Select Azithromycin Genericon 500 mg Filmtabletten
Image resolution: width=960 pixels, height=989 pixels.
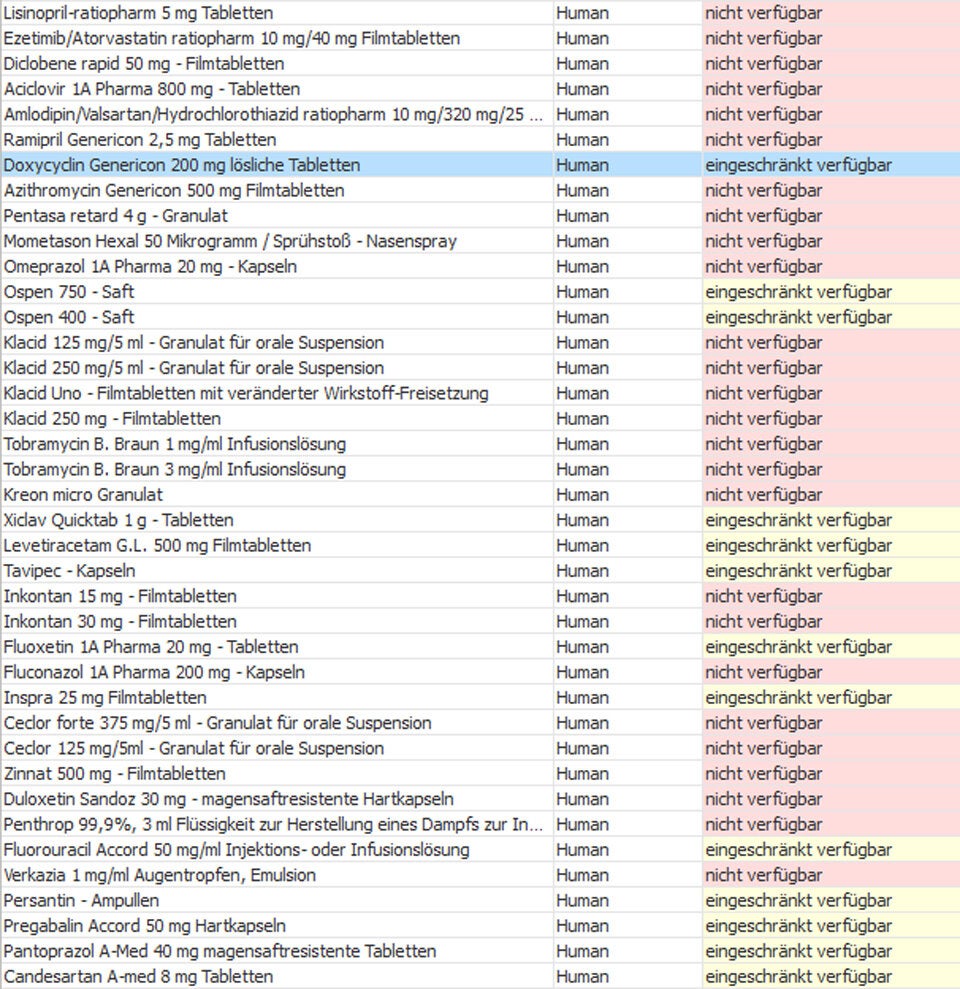(174, 190)
